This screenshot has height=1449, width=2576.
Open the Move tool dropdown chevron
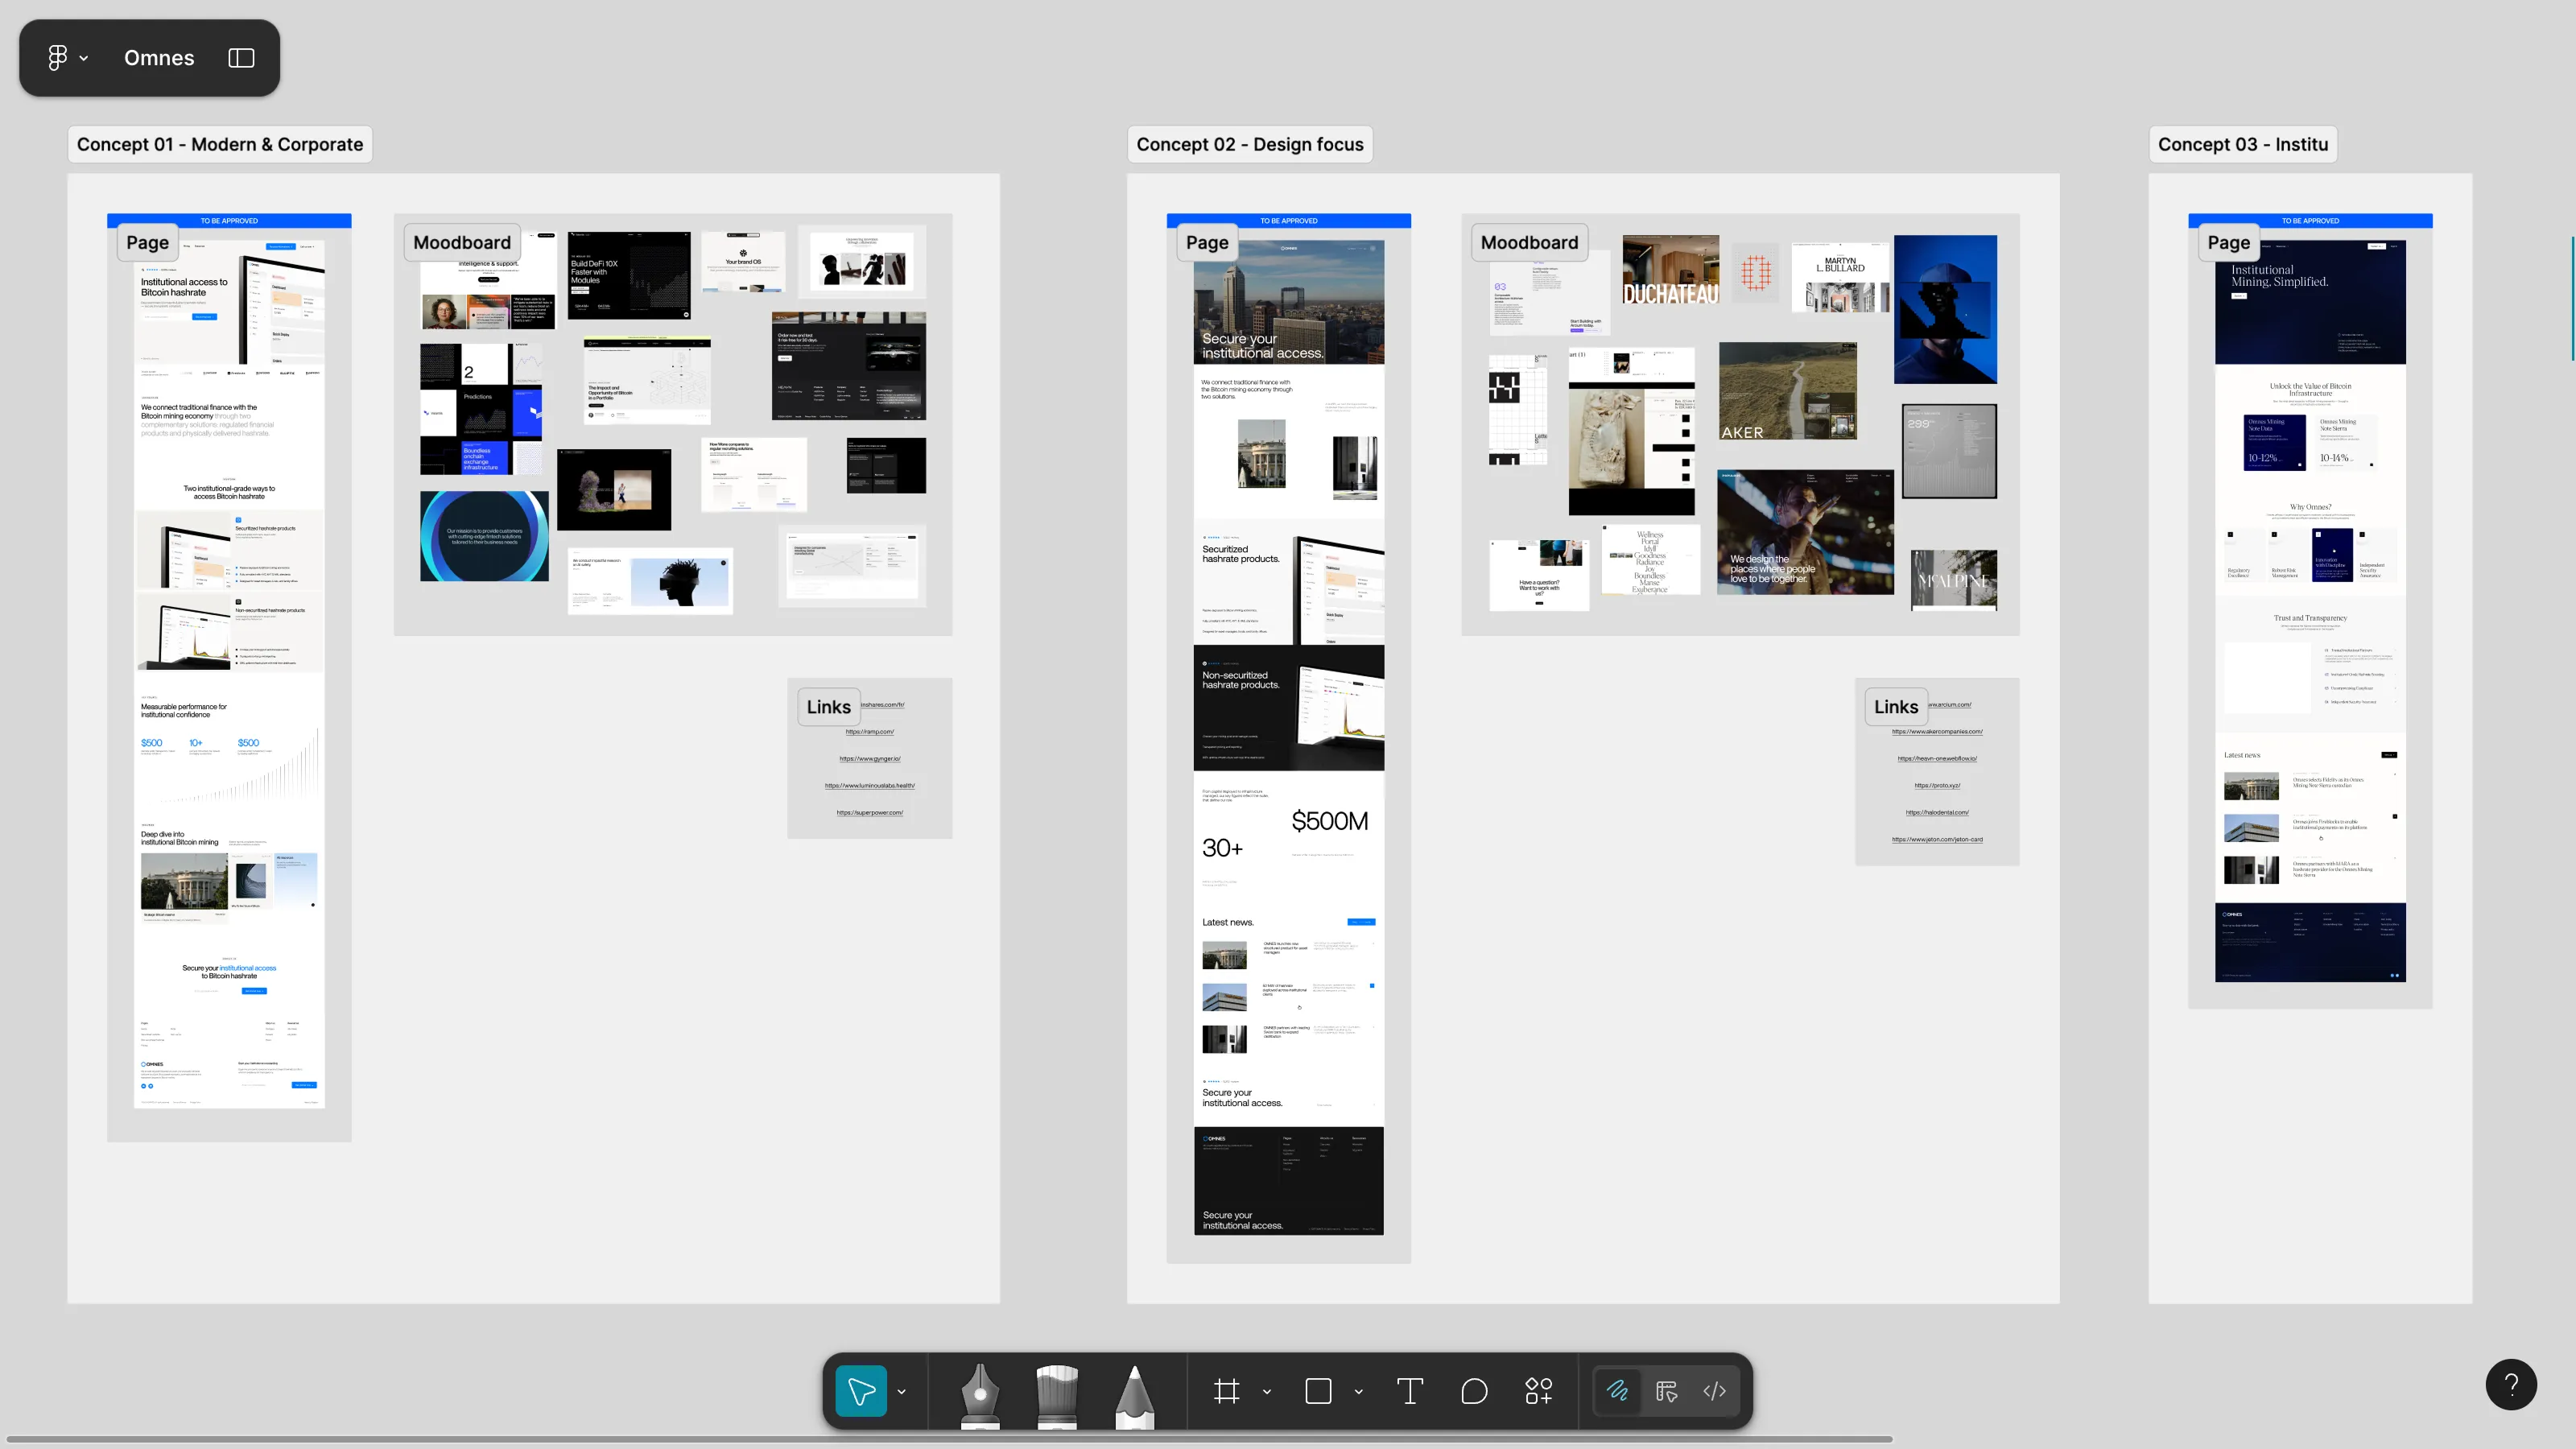(x=900, y=1391)
